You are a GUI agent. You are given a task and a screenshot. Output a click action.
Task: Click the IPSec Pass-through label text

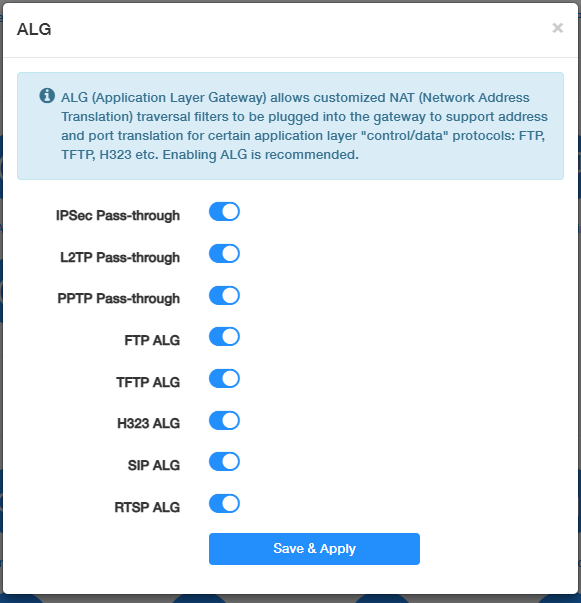118,216
